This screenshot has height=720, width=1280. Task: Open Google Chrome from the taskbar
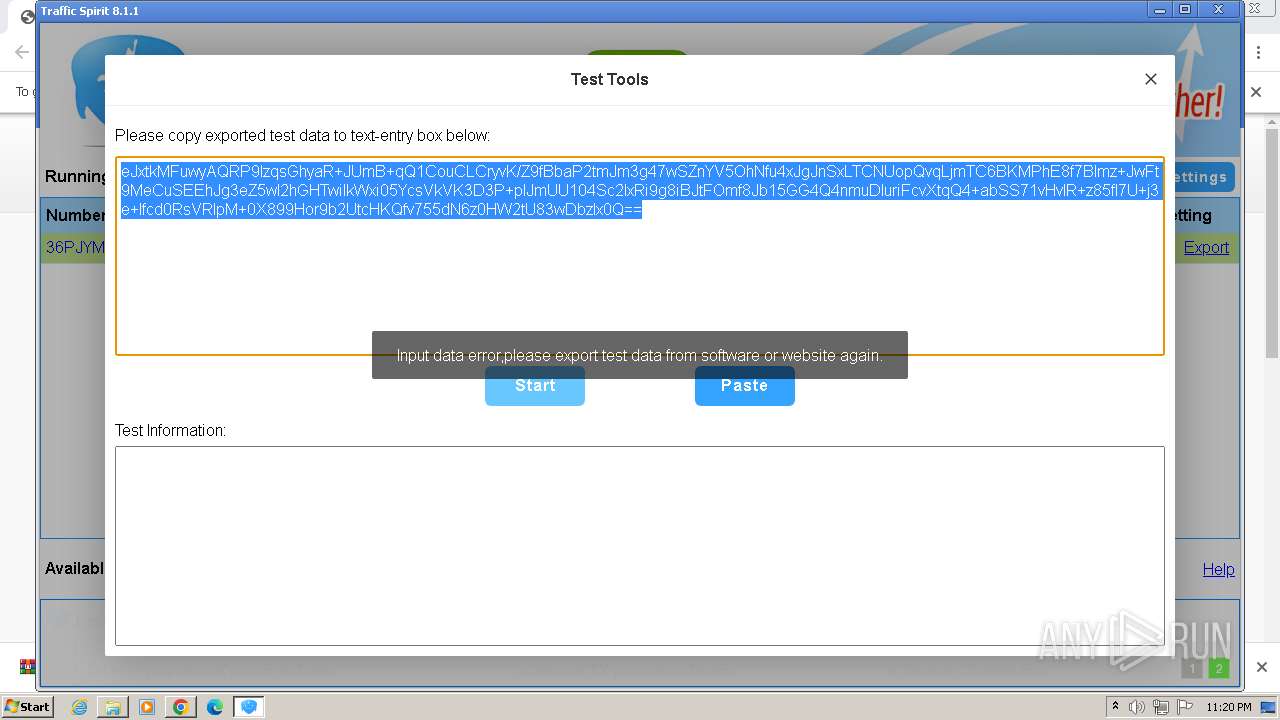coord(181,707)
